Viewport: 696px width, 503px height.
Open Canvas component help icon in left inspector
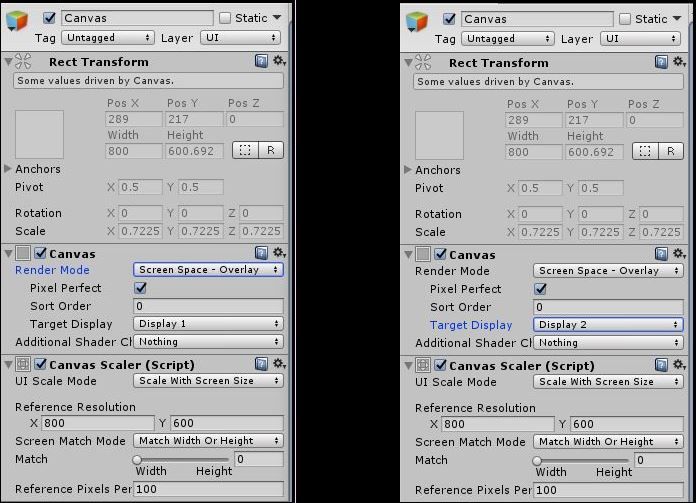261,253
